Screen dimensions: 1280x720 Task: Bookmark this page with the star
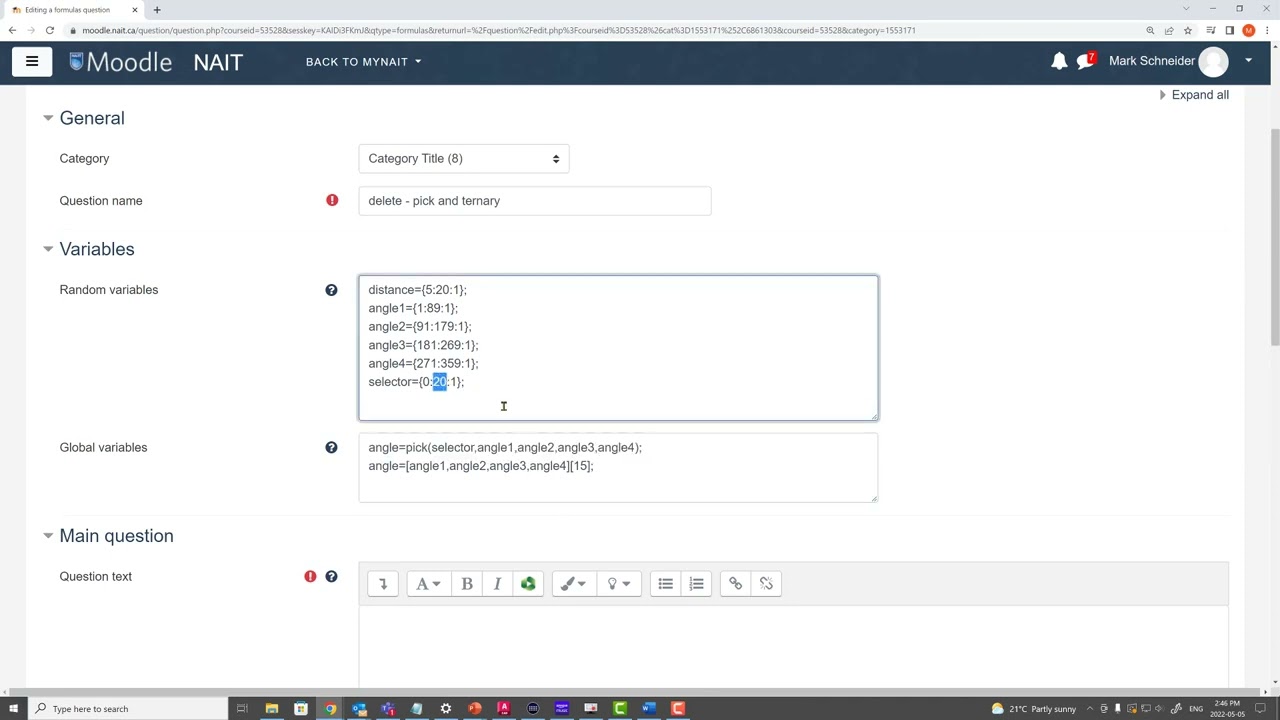pyautogui.click(x=1187, y=30)
